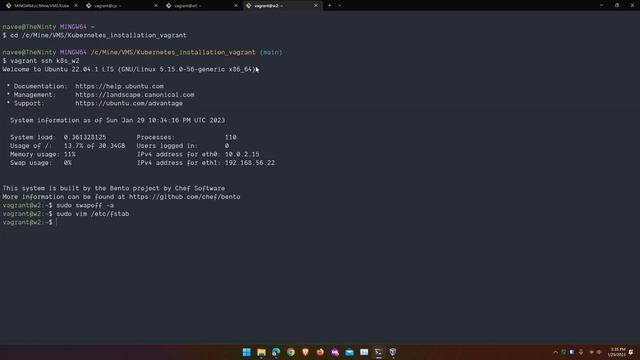Screen dimensions: 640x360
Task: Click the https://landscape.canonical.com link
Action: point(135,95)
